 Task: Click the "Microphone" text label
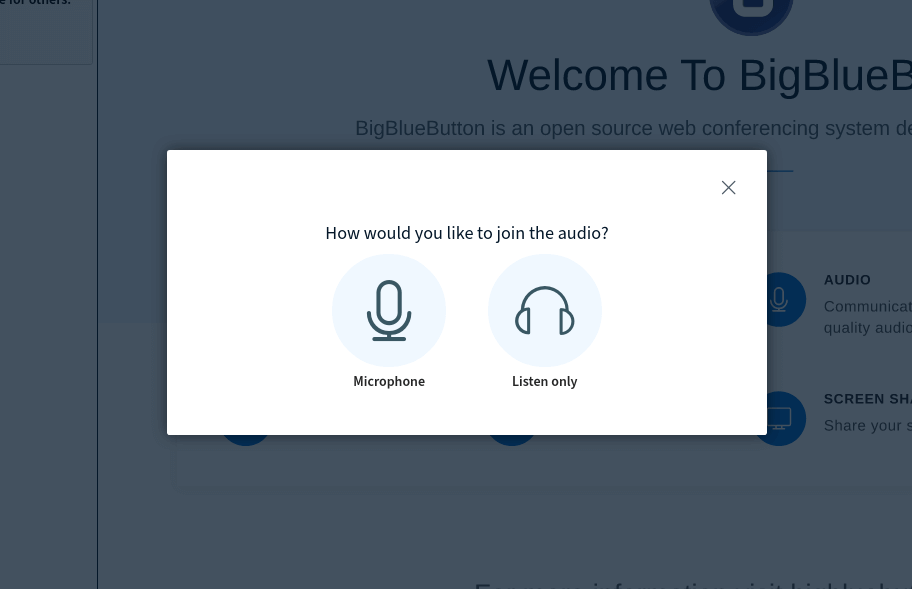pyautogui.click(x=389, y=381)
